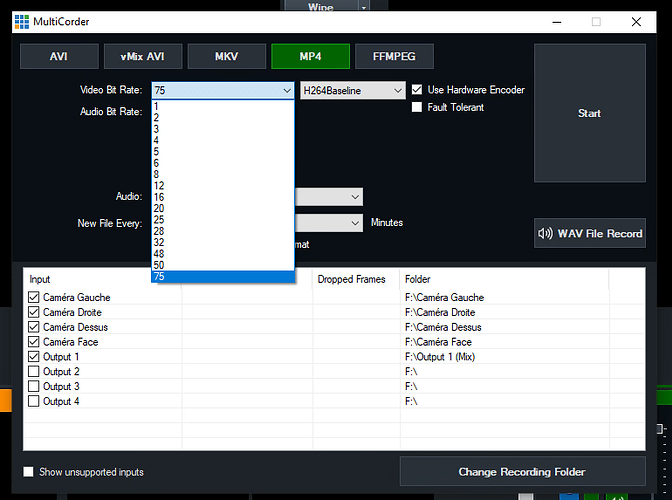Choose bit rate 12 from the list
Viewport: 672px width, 500px height.
223,186
